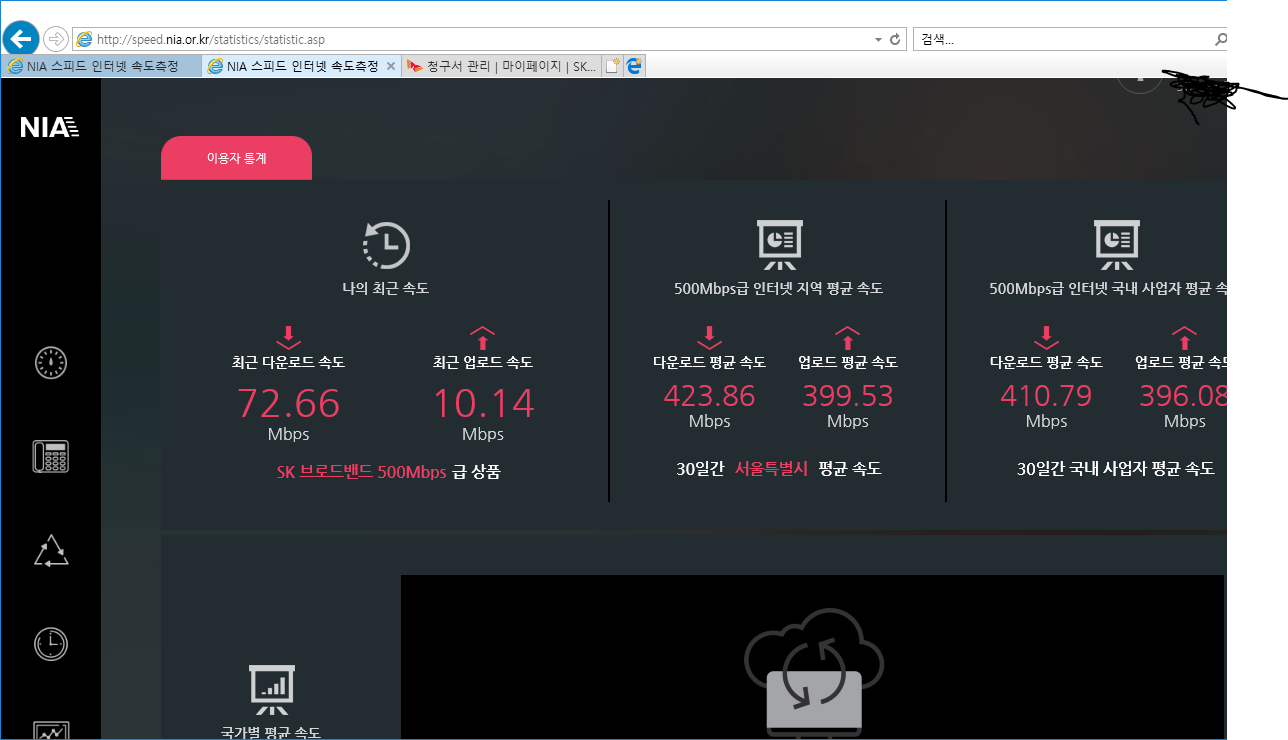Click the 10.14 upload speed value

[483, 403]
